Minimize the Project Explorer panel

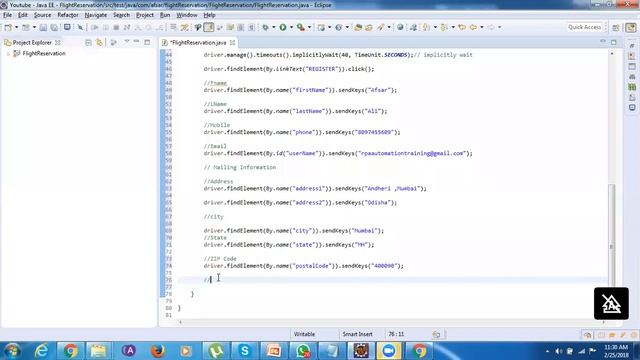[x=136, y=42]
